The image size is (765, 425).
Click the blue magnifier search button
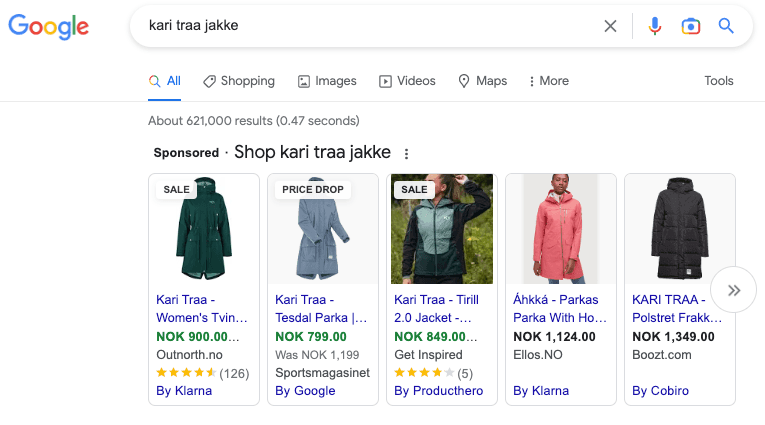[x=726, y=26]
